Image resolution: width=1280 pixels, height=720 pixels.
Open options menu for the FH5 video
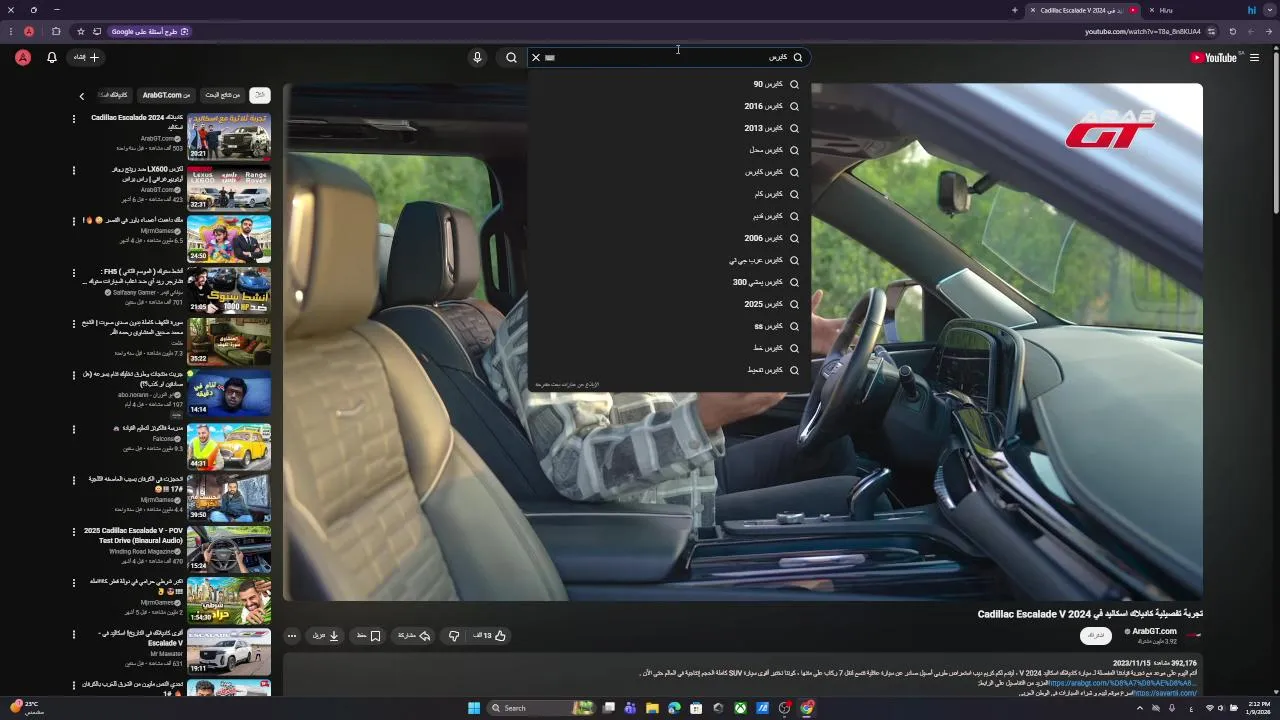click(73, 273)
